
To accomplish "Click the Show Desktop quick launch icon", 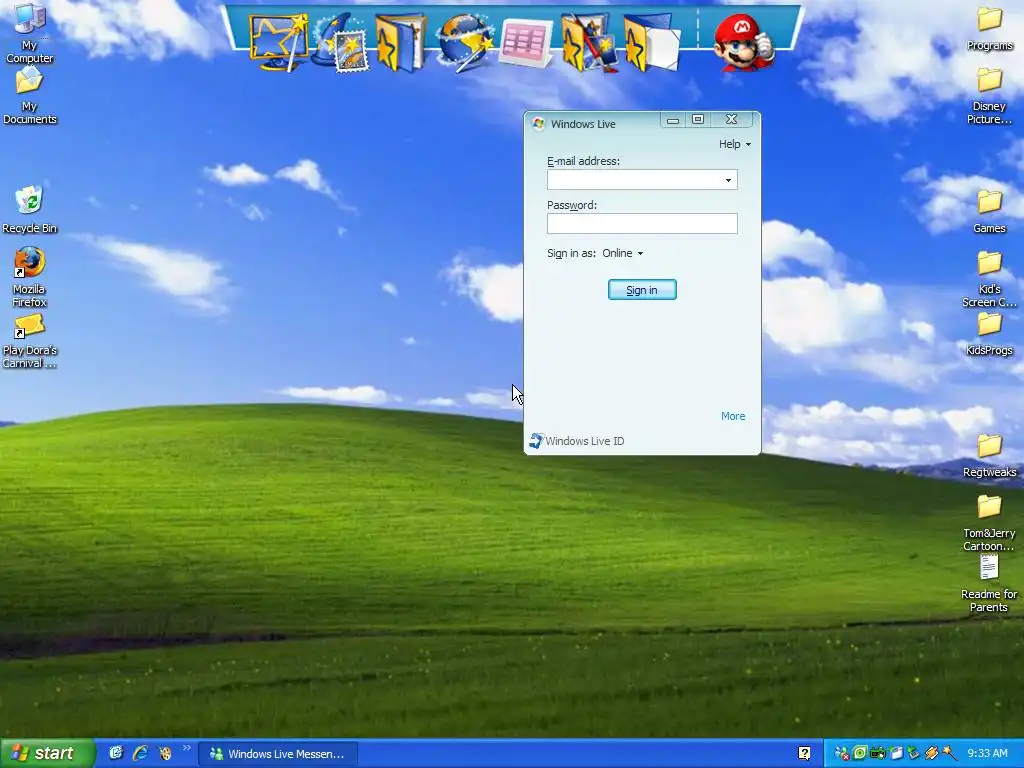I will [116, 753].
